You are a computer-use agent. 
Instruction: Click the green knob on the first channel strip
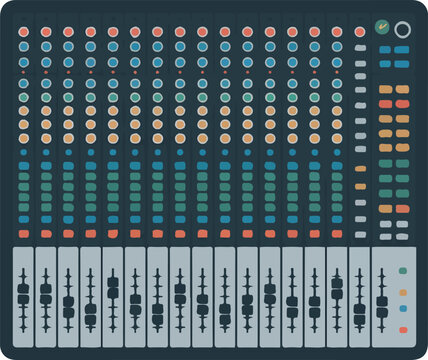tap(24, 97)
